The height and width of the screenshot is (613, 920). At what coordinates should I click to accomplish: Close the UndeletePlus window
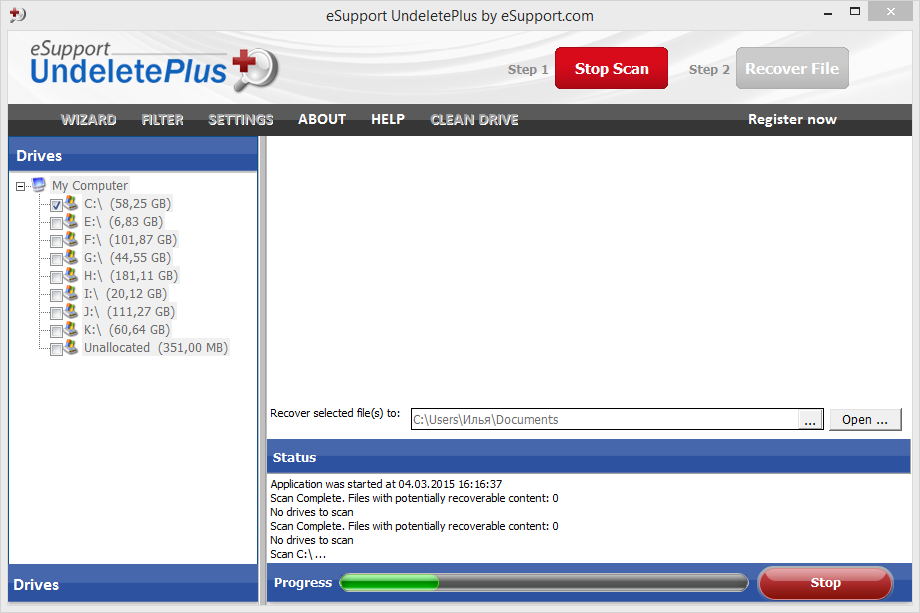point(891,12)
